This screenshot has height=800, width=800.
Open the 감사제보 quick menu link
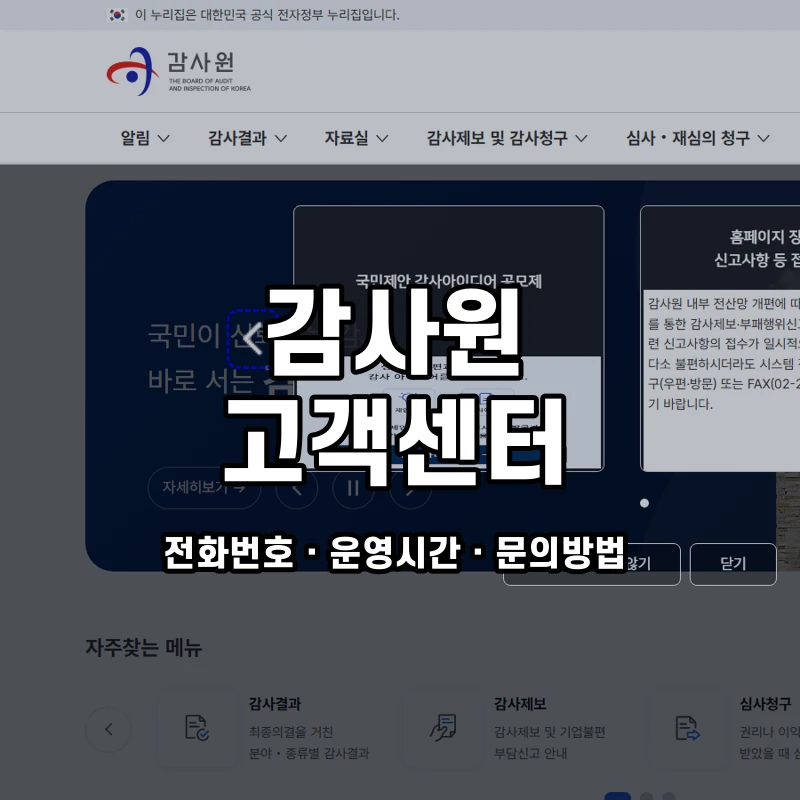(x=520, y=704)
